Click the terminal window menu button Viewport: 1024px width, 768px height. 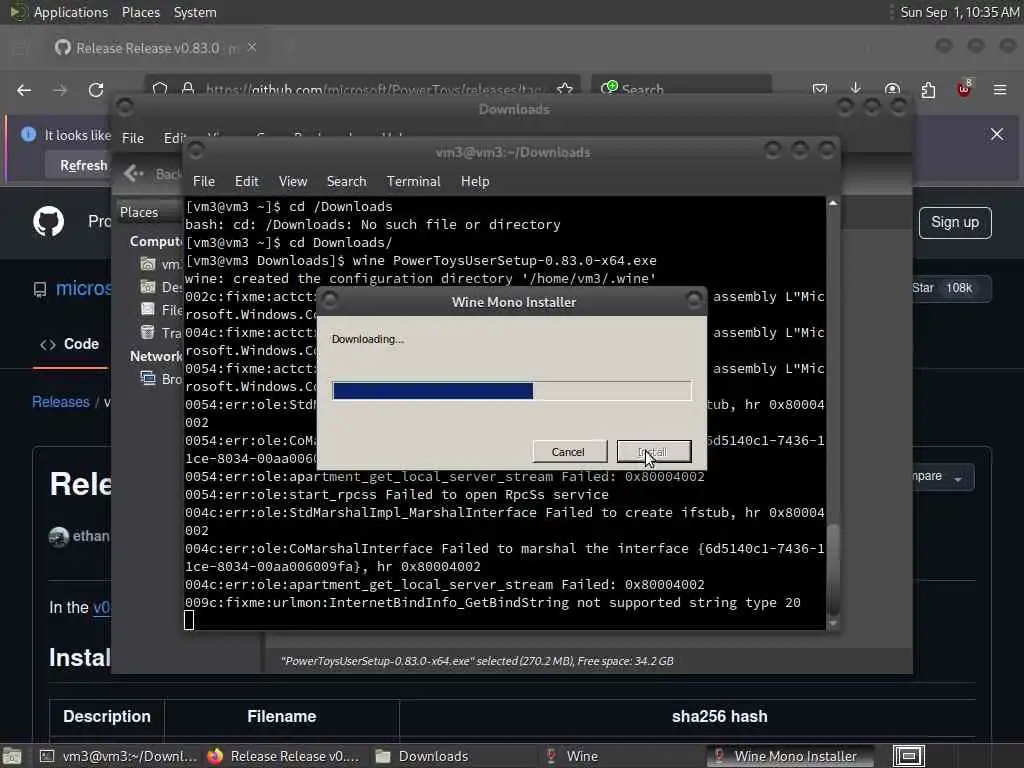coord(195,150)
